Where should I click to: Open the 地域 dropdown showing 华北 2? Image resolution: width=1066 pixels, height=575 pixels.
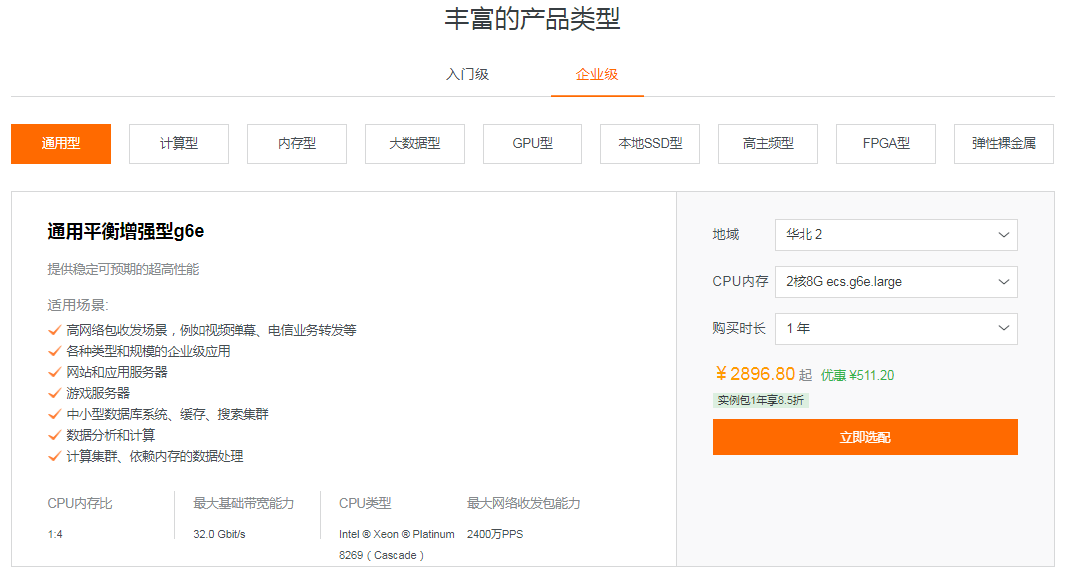[x=895, y=235]
